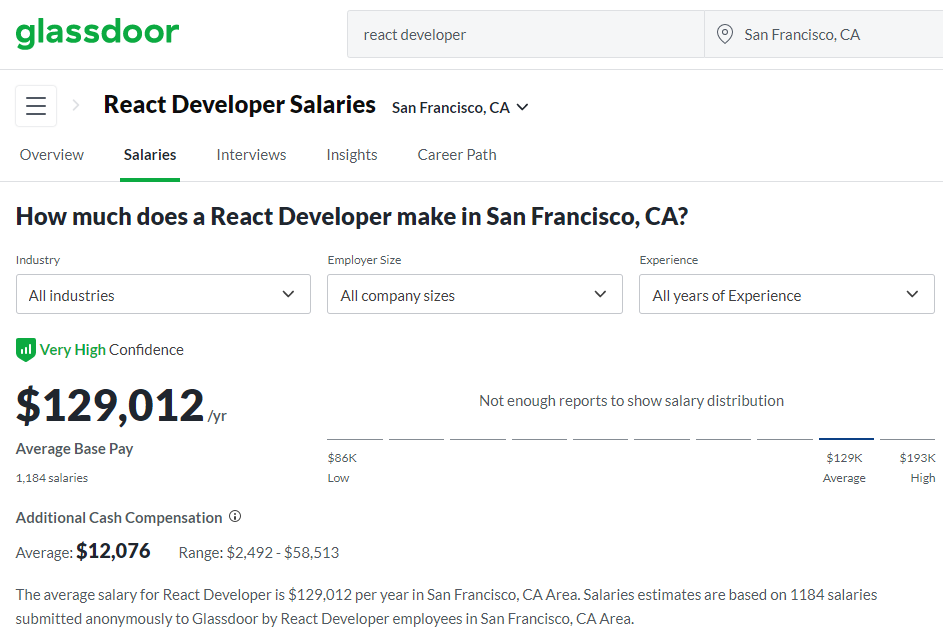Image resolution: width=943 pixels, height=640 pixels.
Task: Click the $86K Low salary bar segment
Action: click(x=355, y=439)
